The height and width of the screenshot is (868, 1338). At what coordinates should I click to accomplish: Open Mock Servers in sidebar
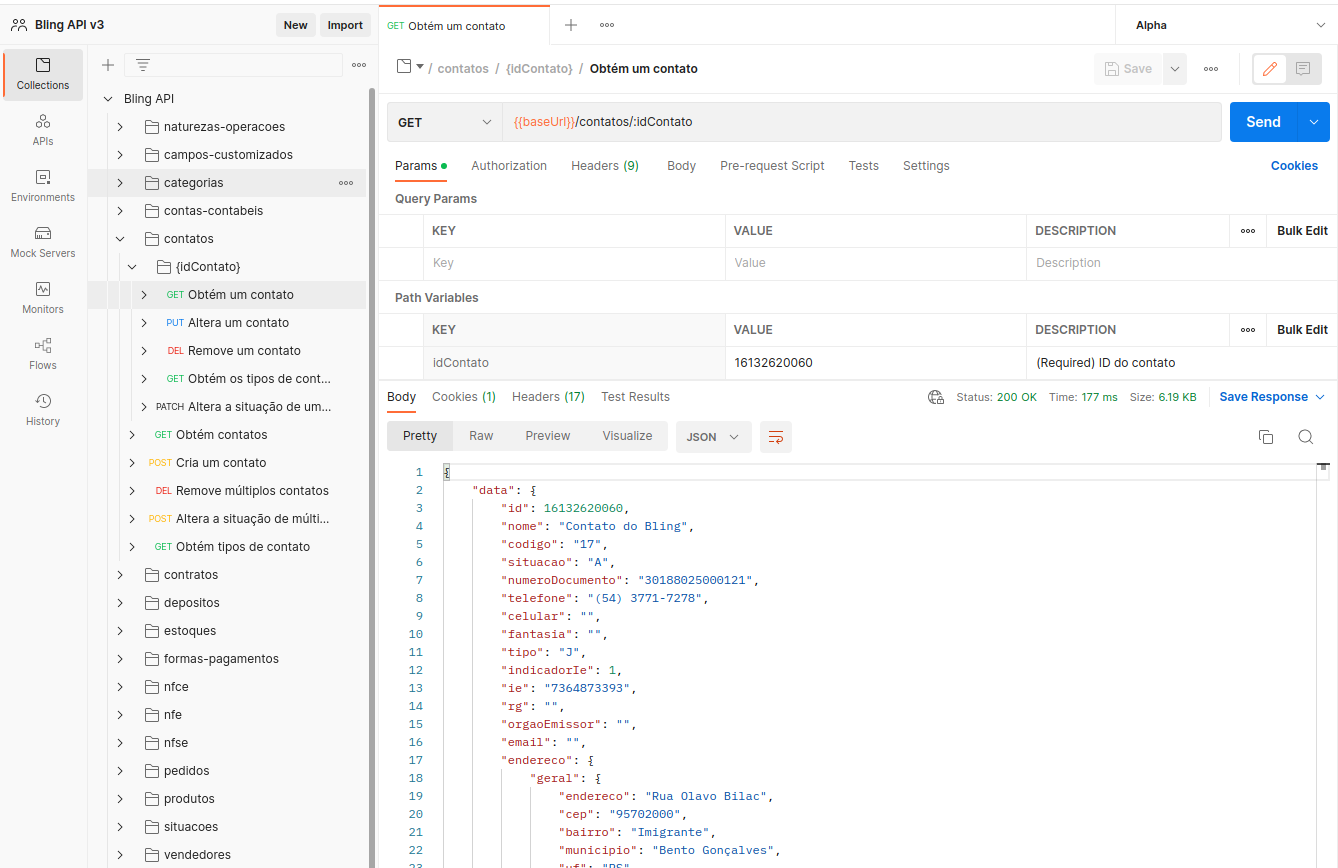click(x=43, y=241)
